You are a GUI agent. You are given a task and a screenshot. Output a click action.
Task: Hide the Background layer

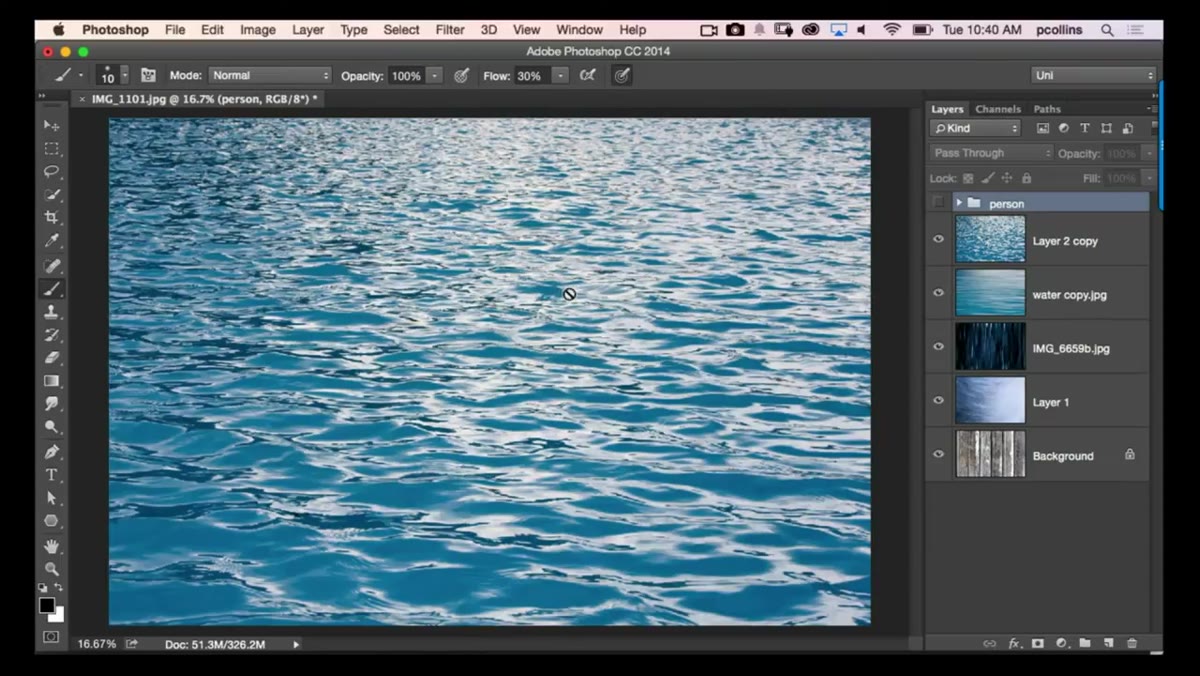coord(938,454)
